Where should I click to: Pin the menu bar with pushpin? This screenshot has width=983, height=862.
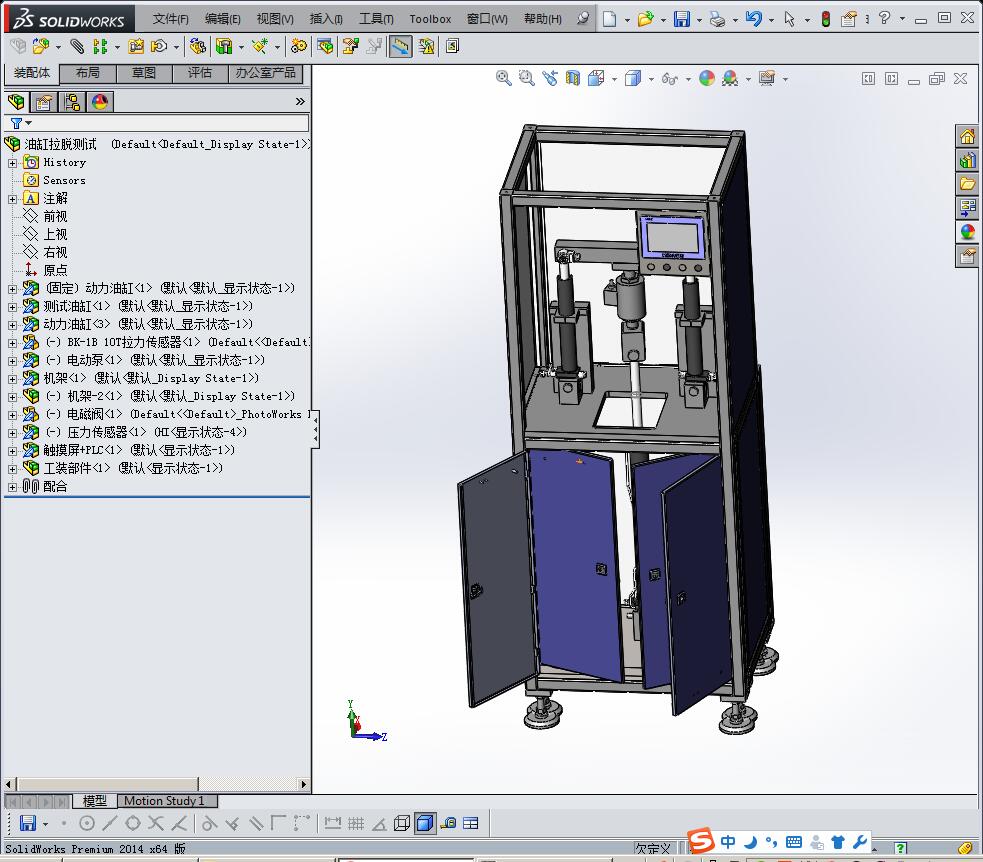[584, 18]
